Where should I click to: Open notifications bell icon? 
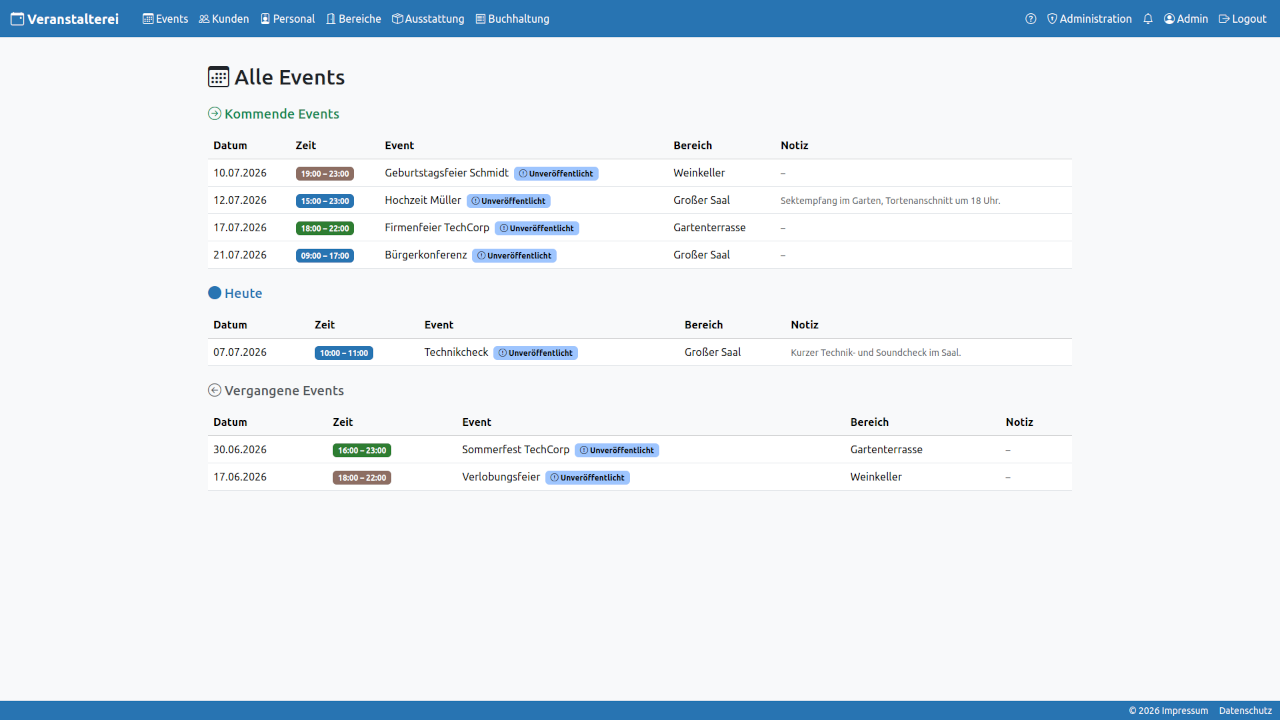(x=1148, y=19)
